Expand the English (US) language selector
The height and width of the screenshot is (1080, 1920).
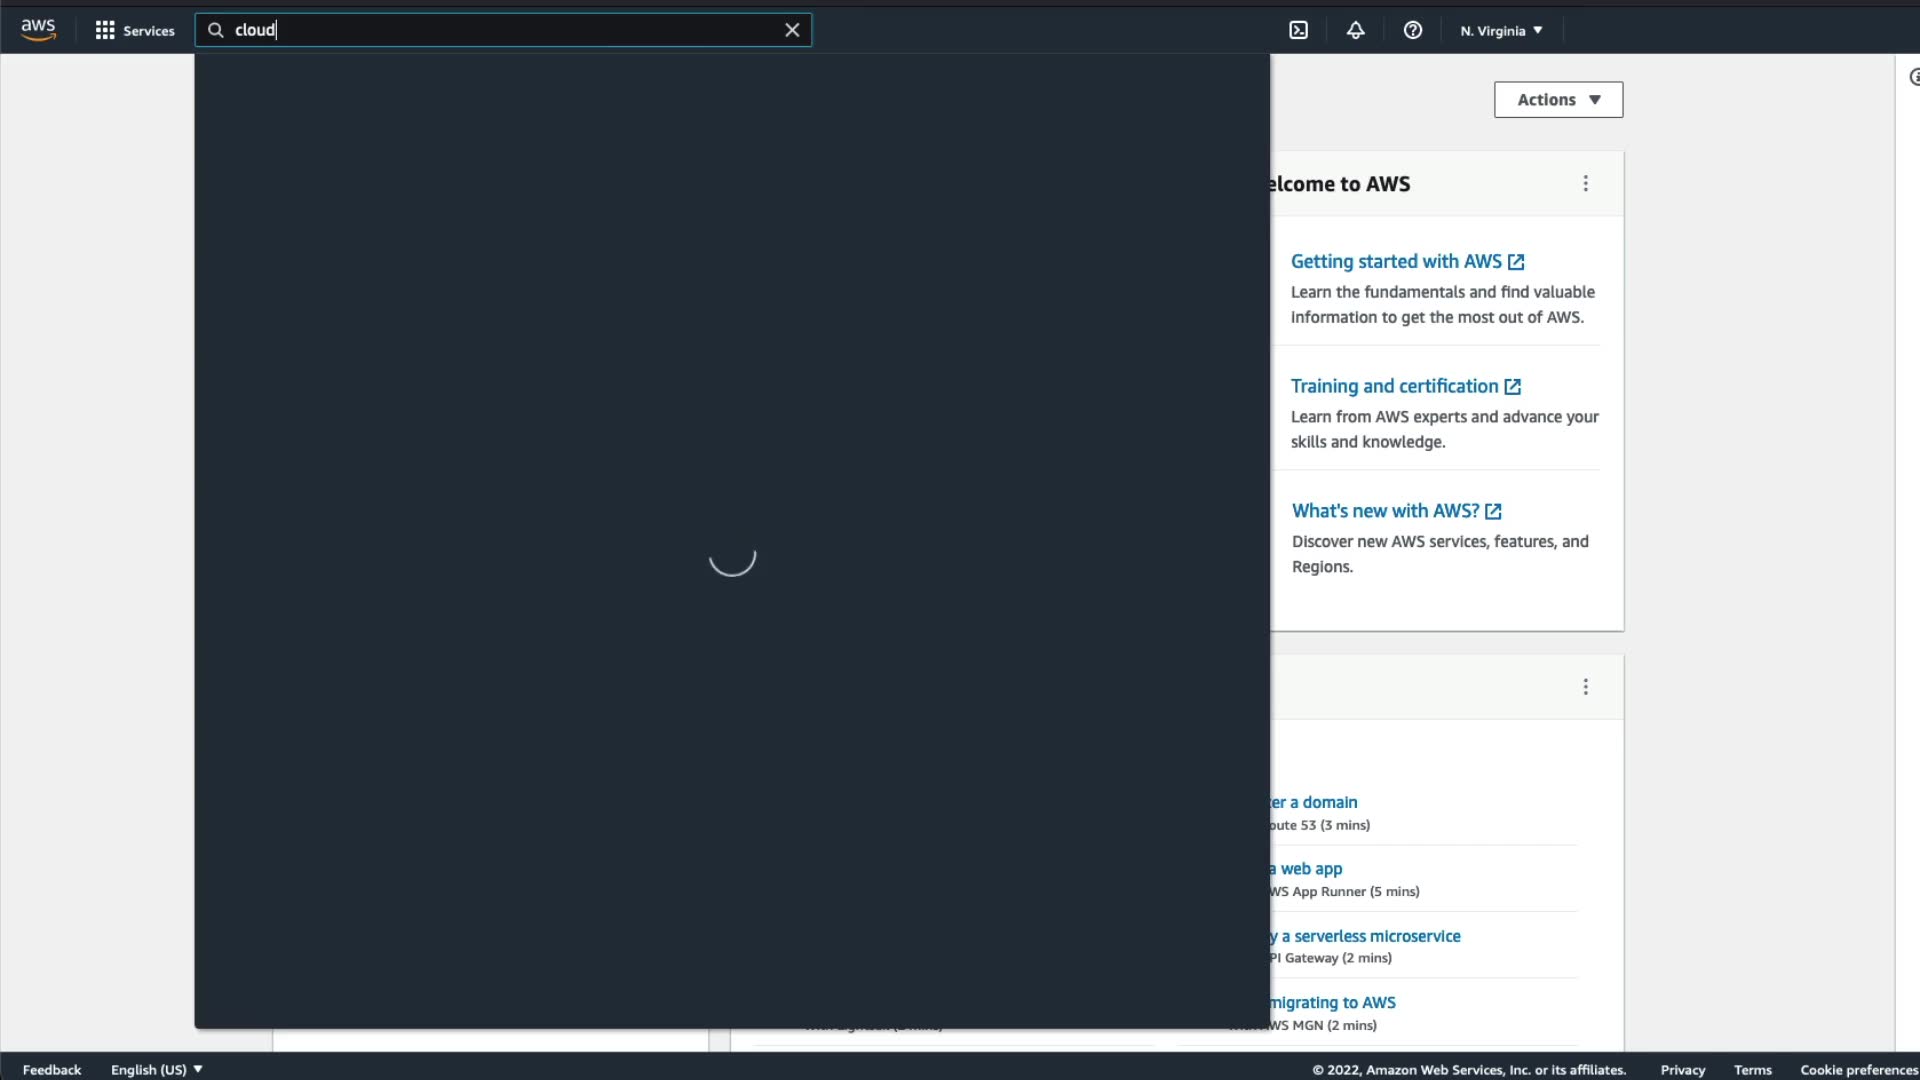tap(157, 1069)
